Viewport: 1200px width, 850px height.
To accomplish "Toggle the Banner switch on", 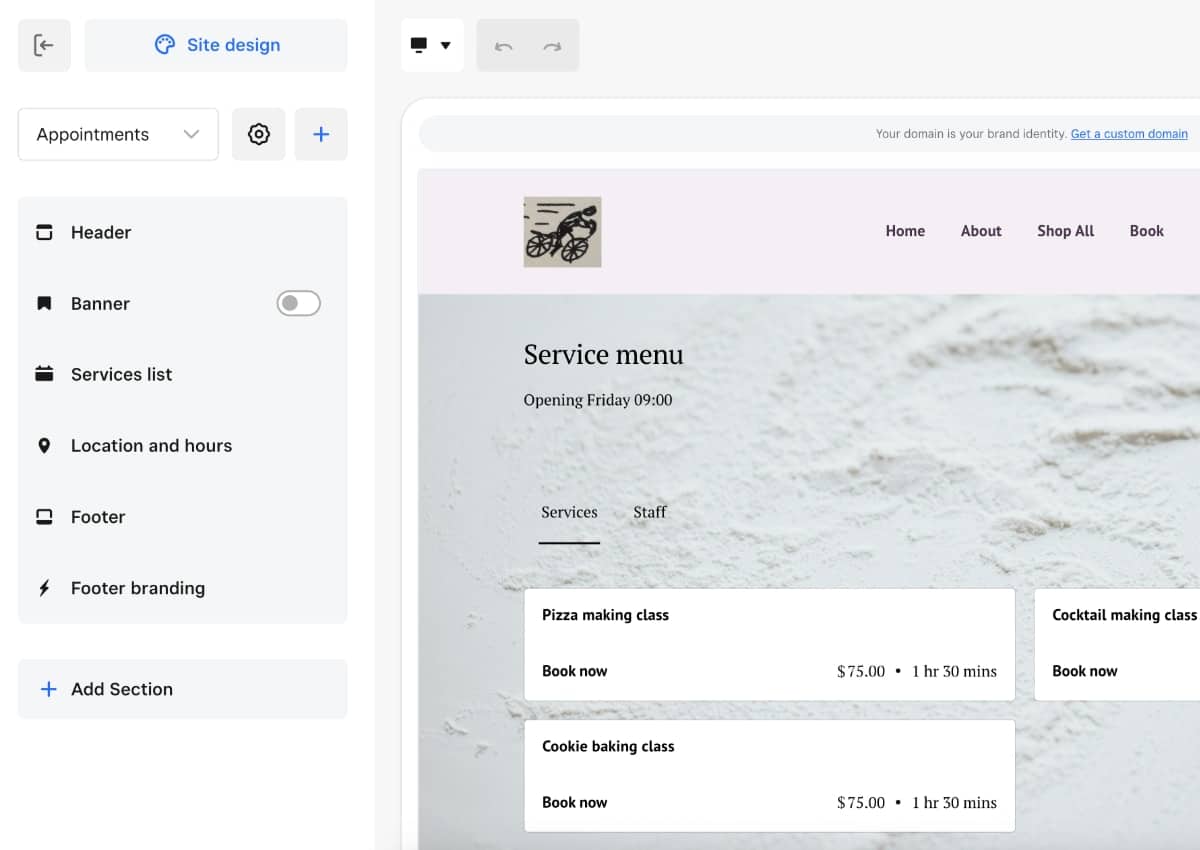I will [x=298, y=303].
